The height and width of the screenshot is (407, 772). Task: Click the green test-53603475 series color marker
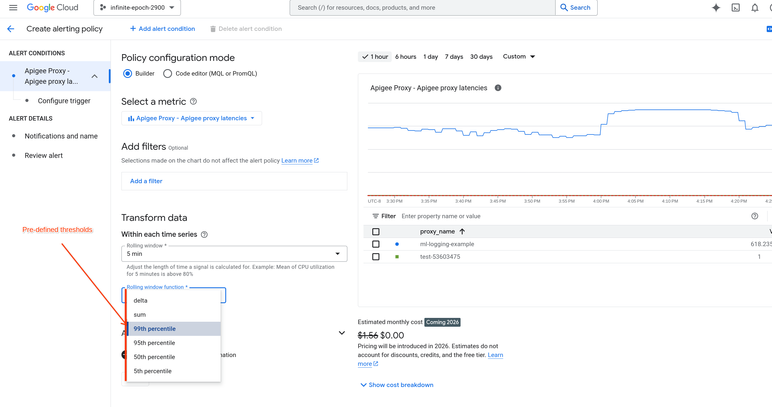[397, 257]
